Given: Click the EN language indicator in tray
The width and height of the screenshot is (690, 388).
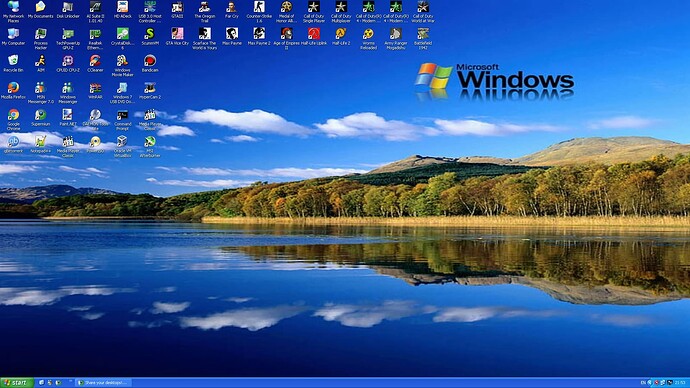Looking at the screenshot, I should [x=643, y=383].
